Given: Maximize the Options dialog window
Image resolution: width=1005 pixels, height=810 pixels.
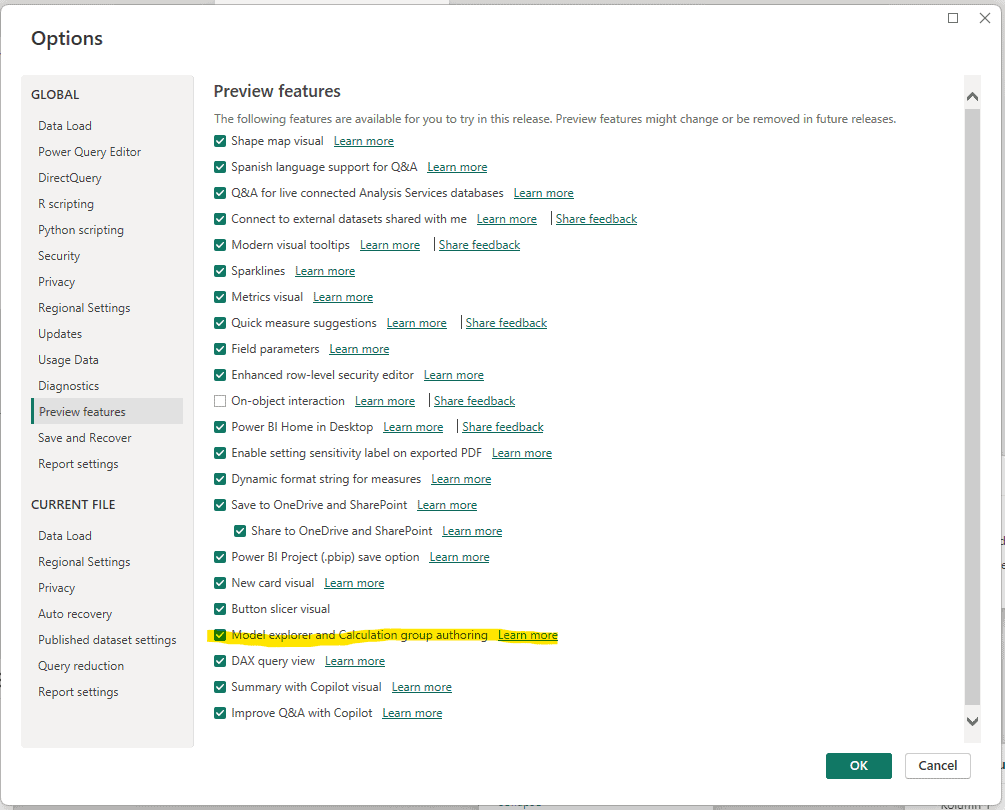Looking at the screenshot, I should 953,18.
